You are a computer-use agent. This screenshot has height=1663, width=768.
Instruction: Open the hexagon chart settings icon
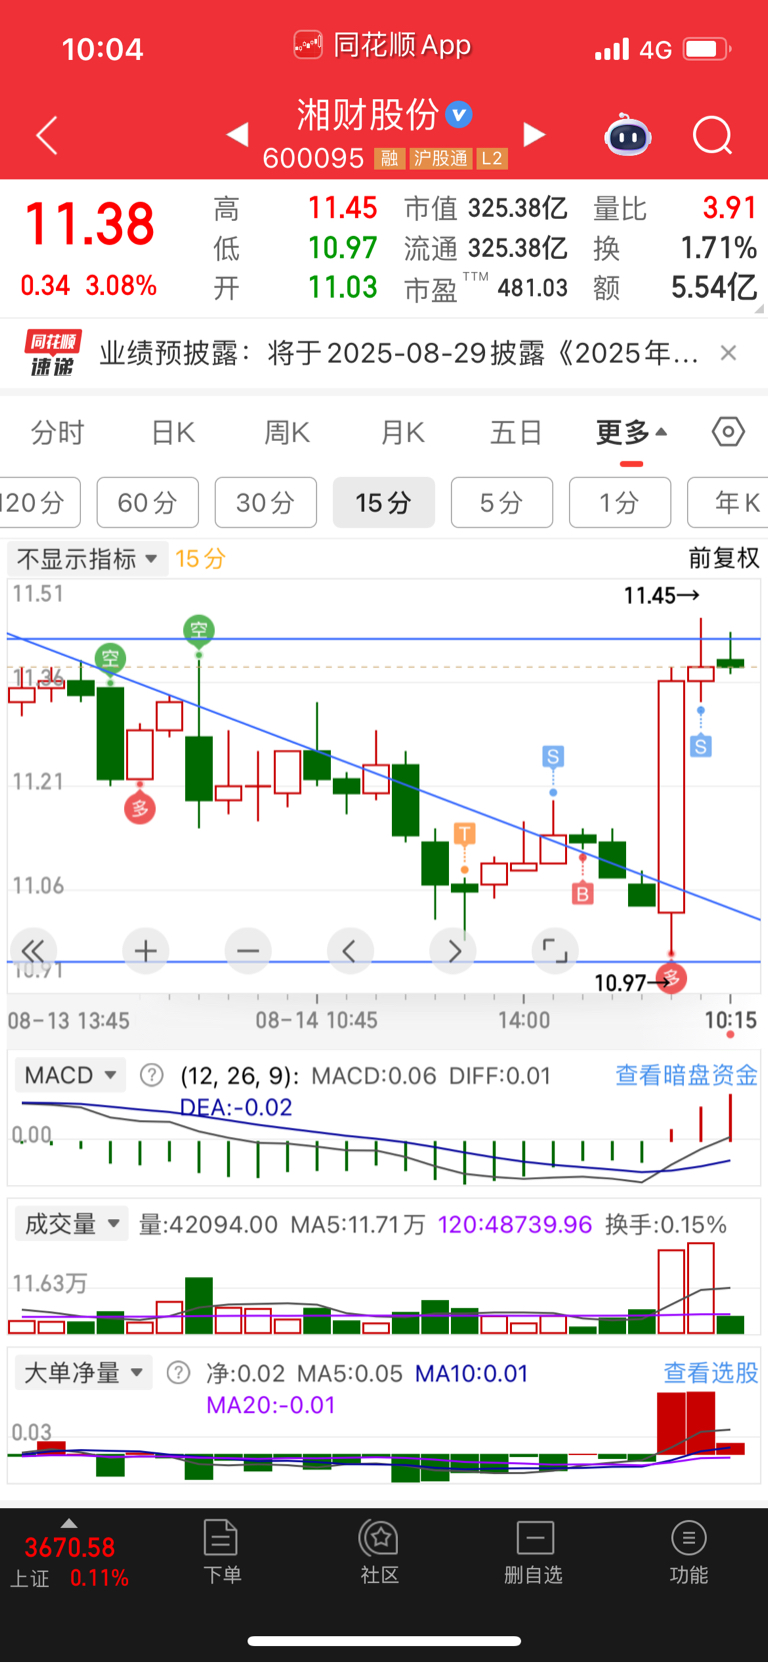click(x=728, y=432)
